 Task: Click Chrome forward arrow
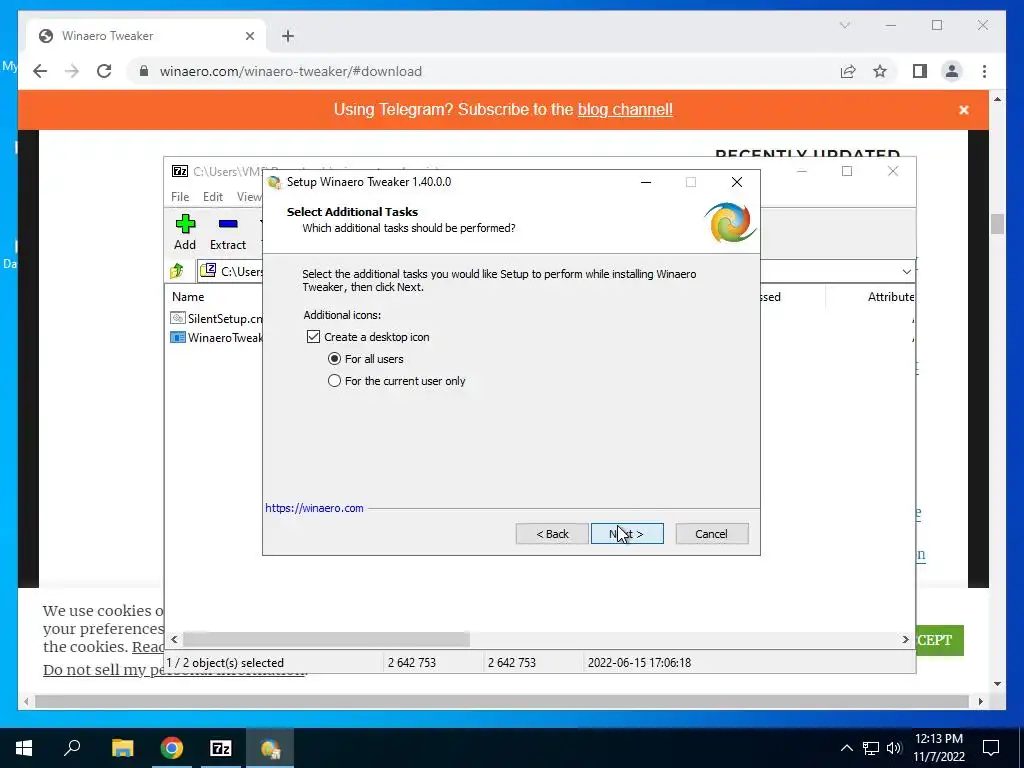click(72, 71)
